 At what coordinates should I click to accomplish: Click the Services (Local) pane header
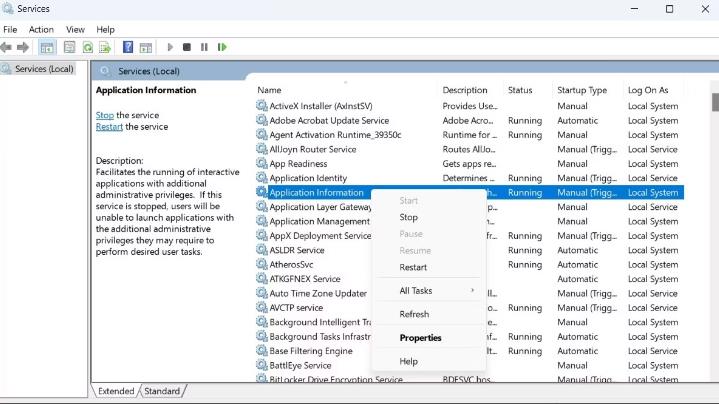point(149,71)
